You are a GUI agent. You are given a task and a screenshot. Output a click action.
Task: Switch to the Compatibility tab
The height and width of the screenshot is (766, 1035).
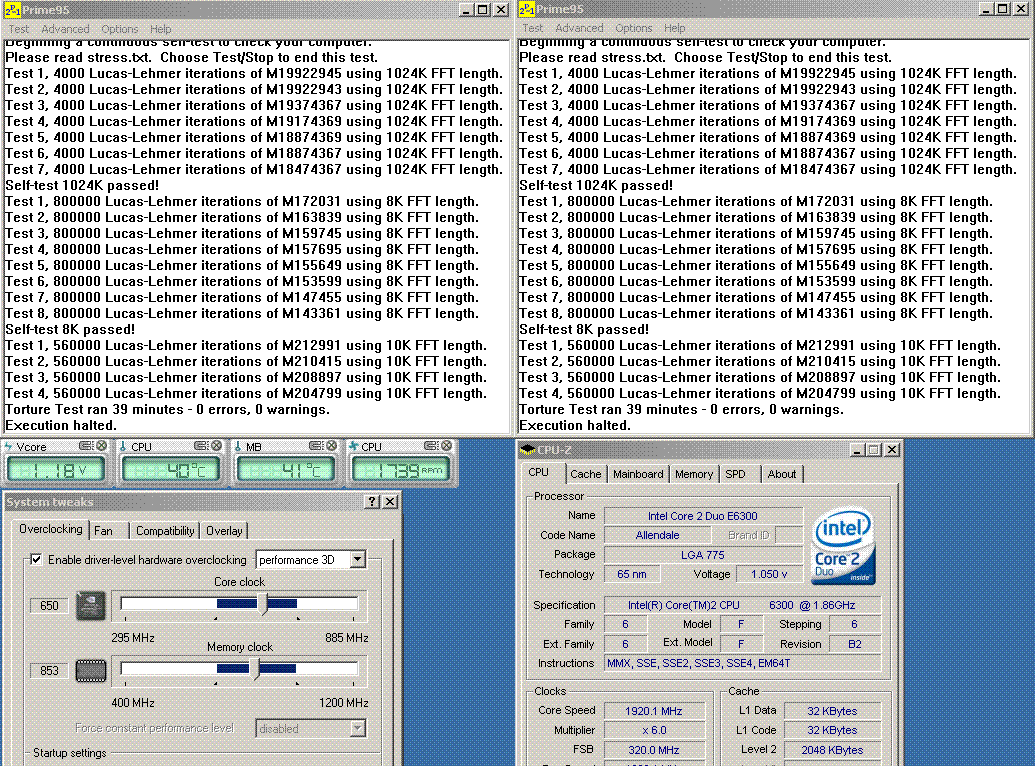[165, 531]
